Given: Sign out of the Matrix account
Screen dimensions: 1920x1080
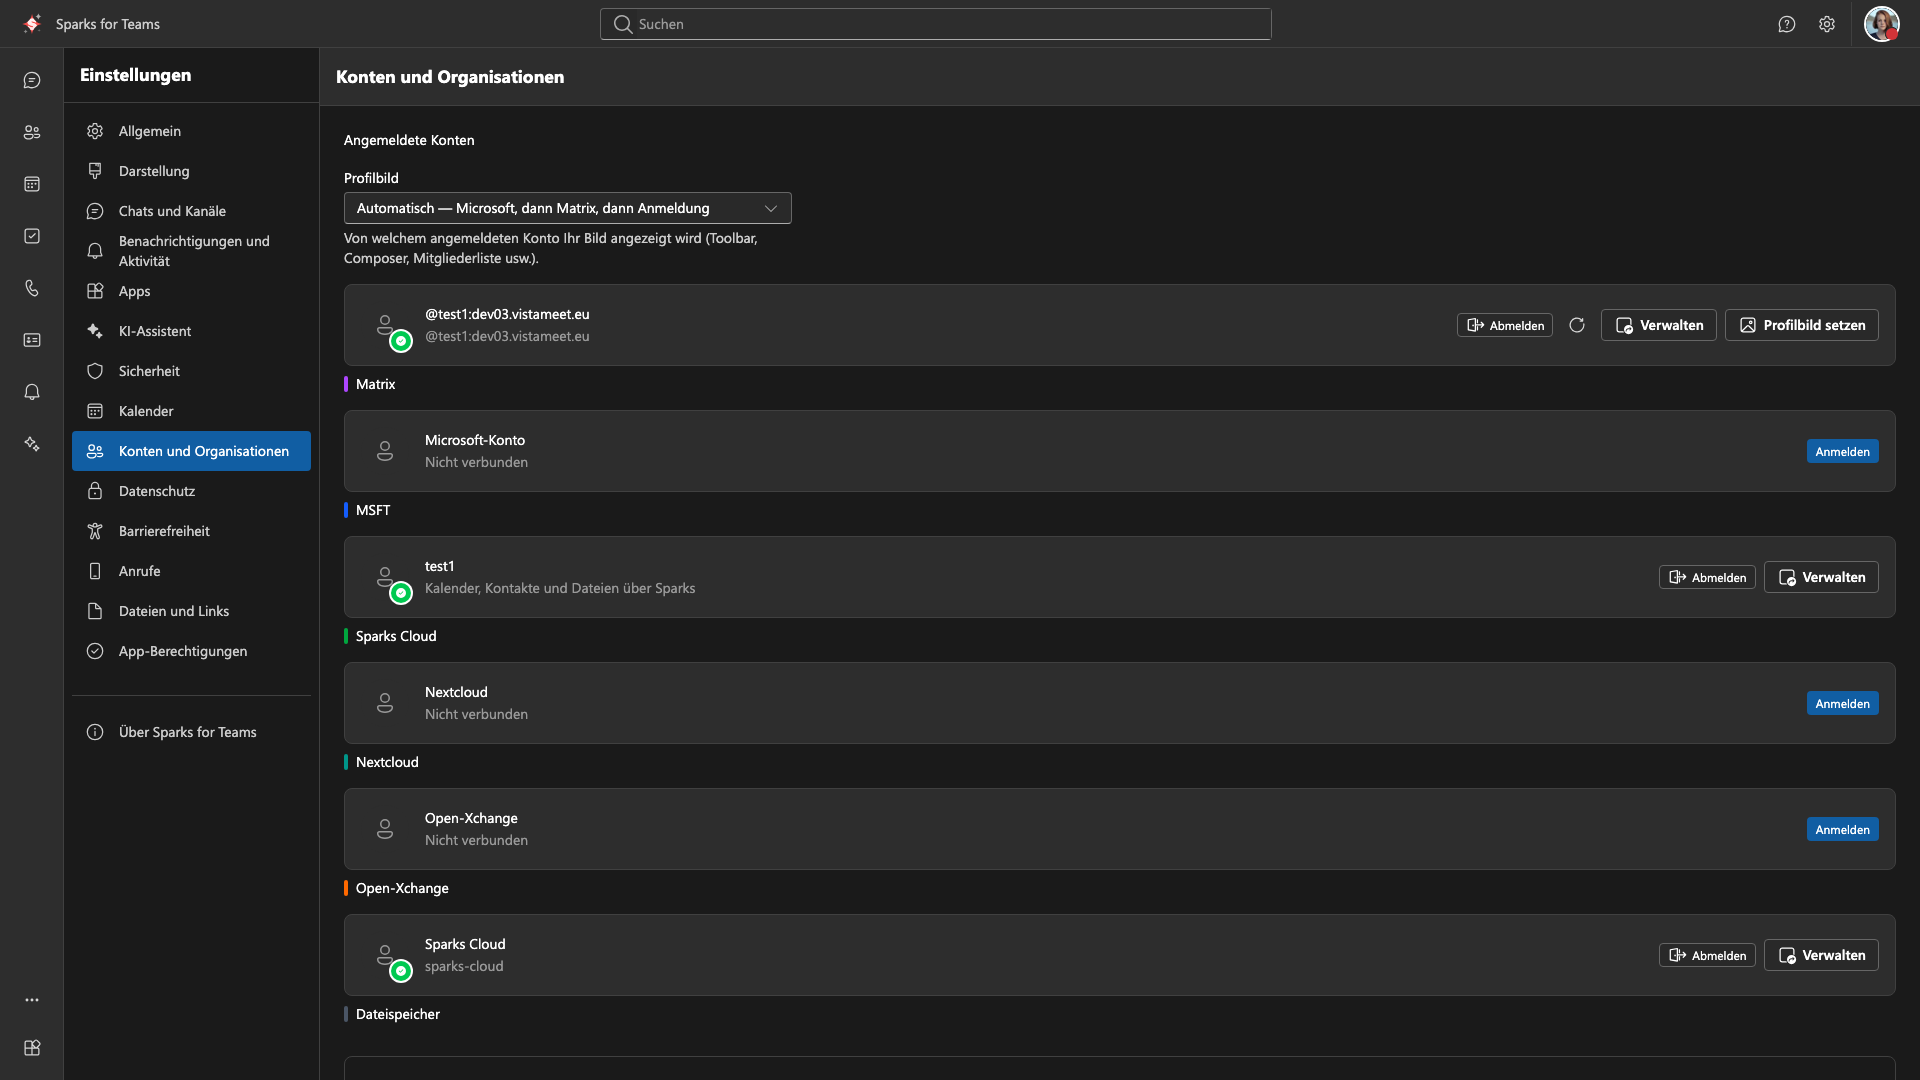Looking at the screenshot, I should coord(1505,325).
